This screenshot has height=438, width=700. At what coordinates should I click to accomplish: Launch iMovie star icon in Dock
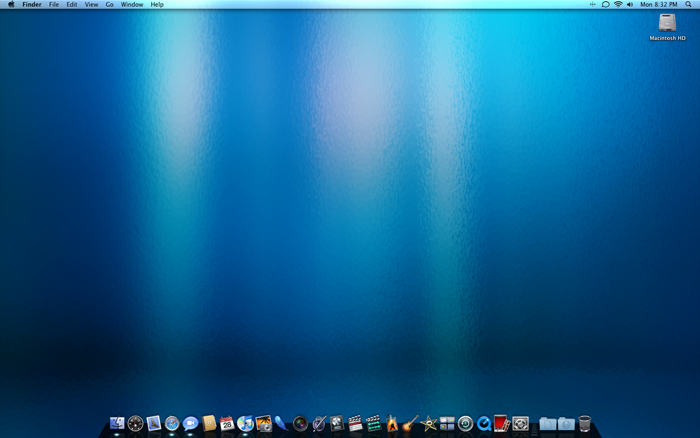tap(429, 423)
